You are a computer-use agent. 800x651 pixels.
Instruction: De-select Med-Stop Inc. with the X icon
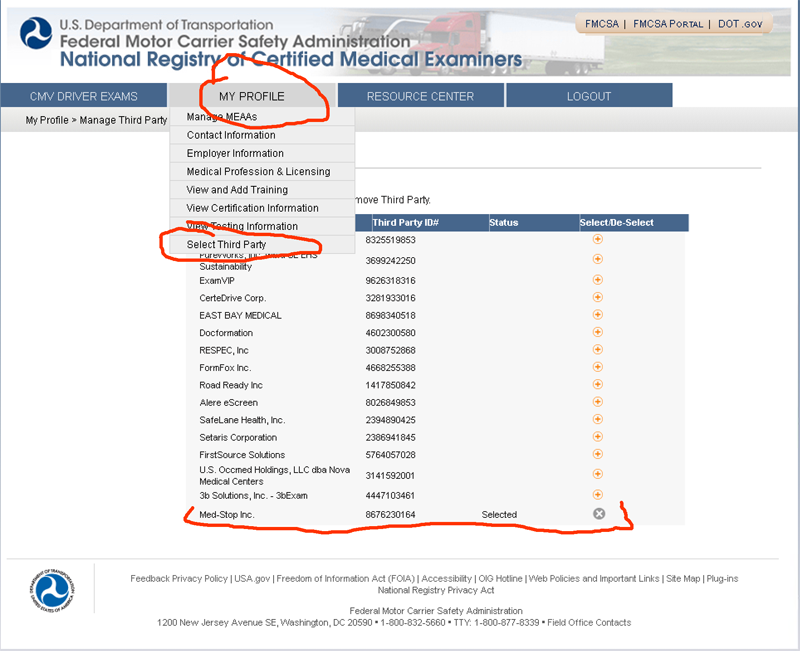[x=598, y=514]
